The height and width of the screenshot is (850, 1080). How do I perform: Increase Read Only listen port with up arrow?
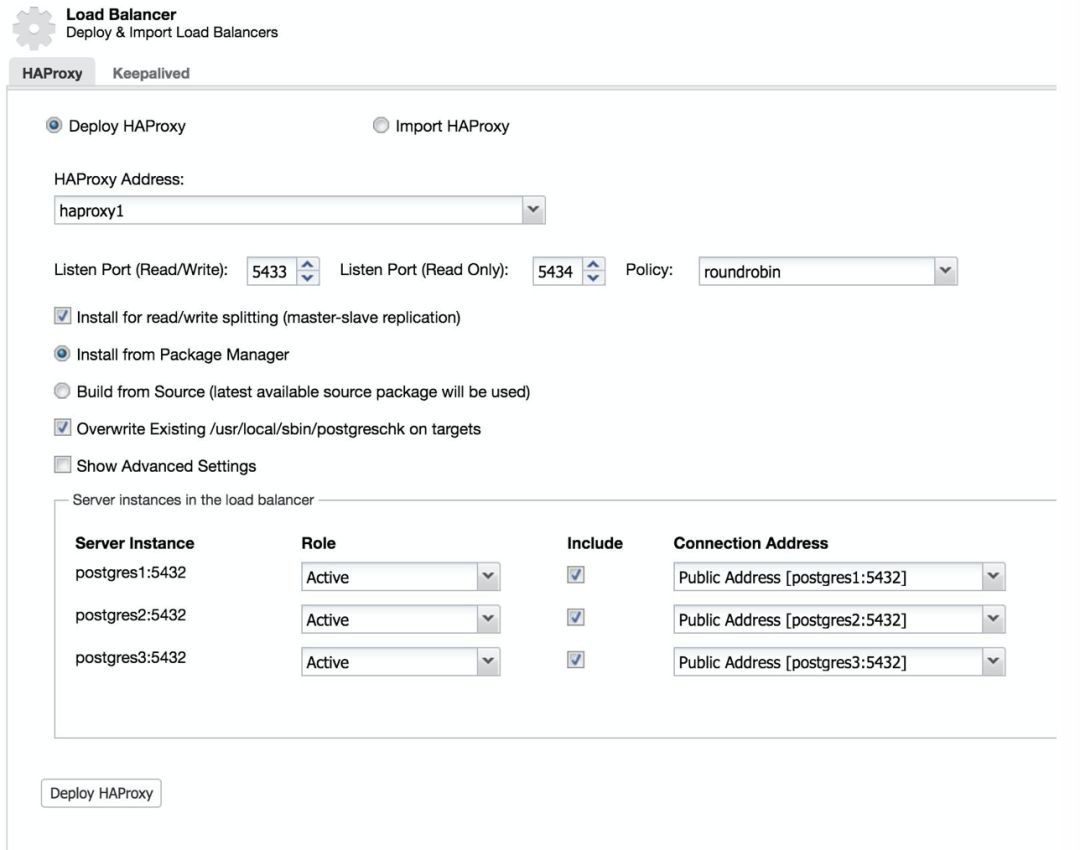coord(594,265)
